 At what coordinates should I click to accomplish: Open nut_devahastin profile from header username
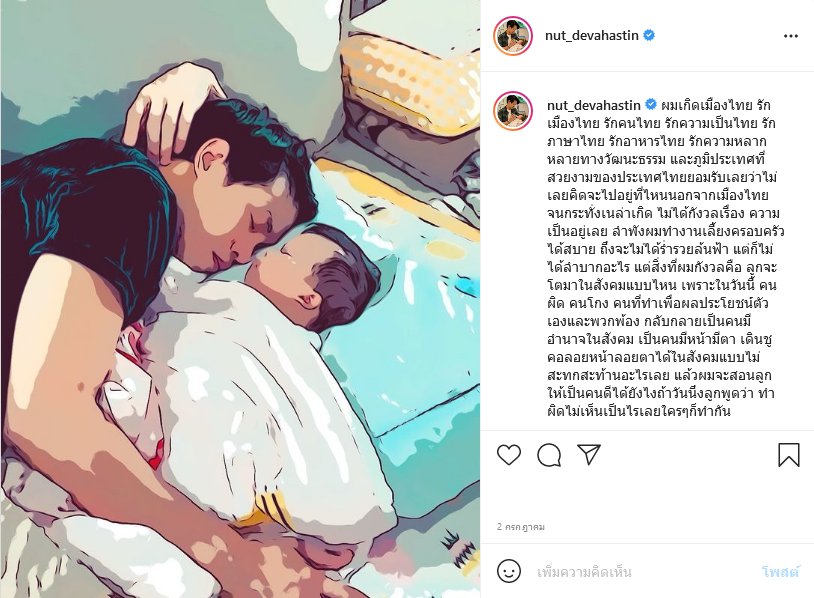[591, 35]
